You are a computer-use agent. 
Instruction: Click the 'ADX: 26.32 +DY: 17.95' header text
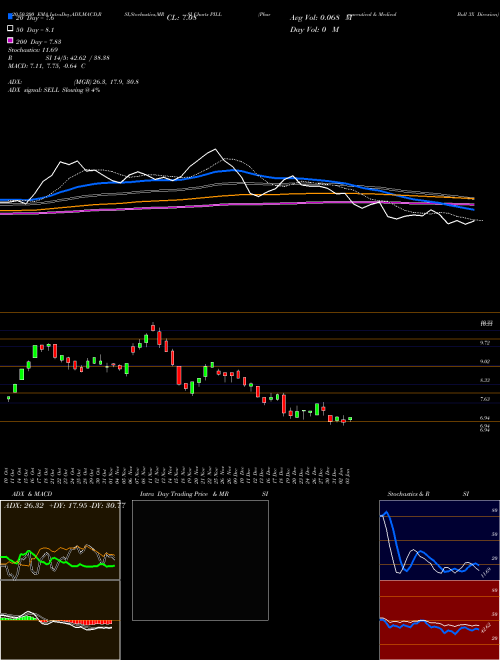64,506
